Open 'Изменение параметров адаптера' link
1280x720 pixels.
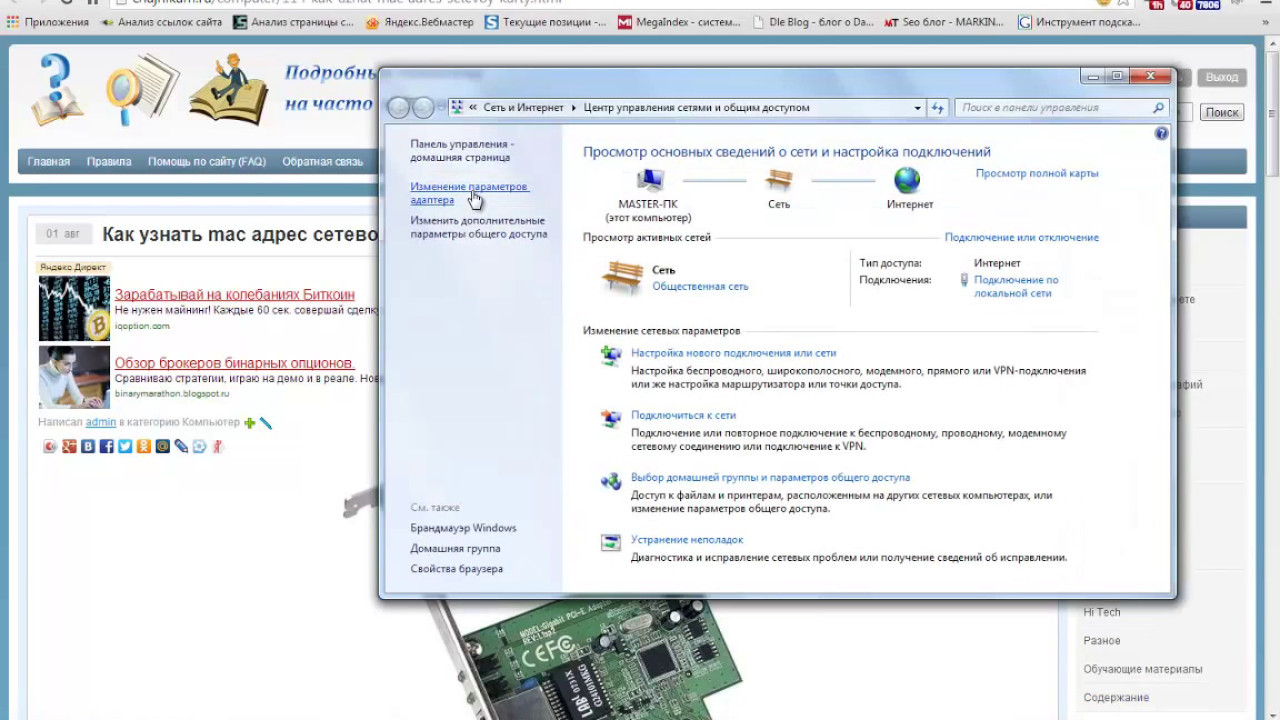[x=469, y=193]
